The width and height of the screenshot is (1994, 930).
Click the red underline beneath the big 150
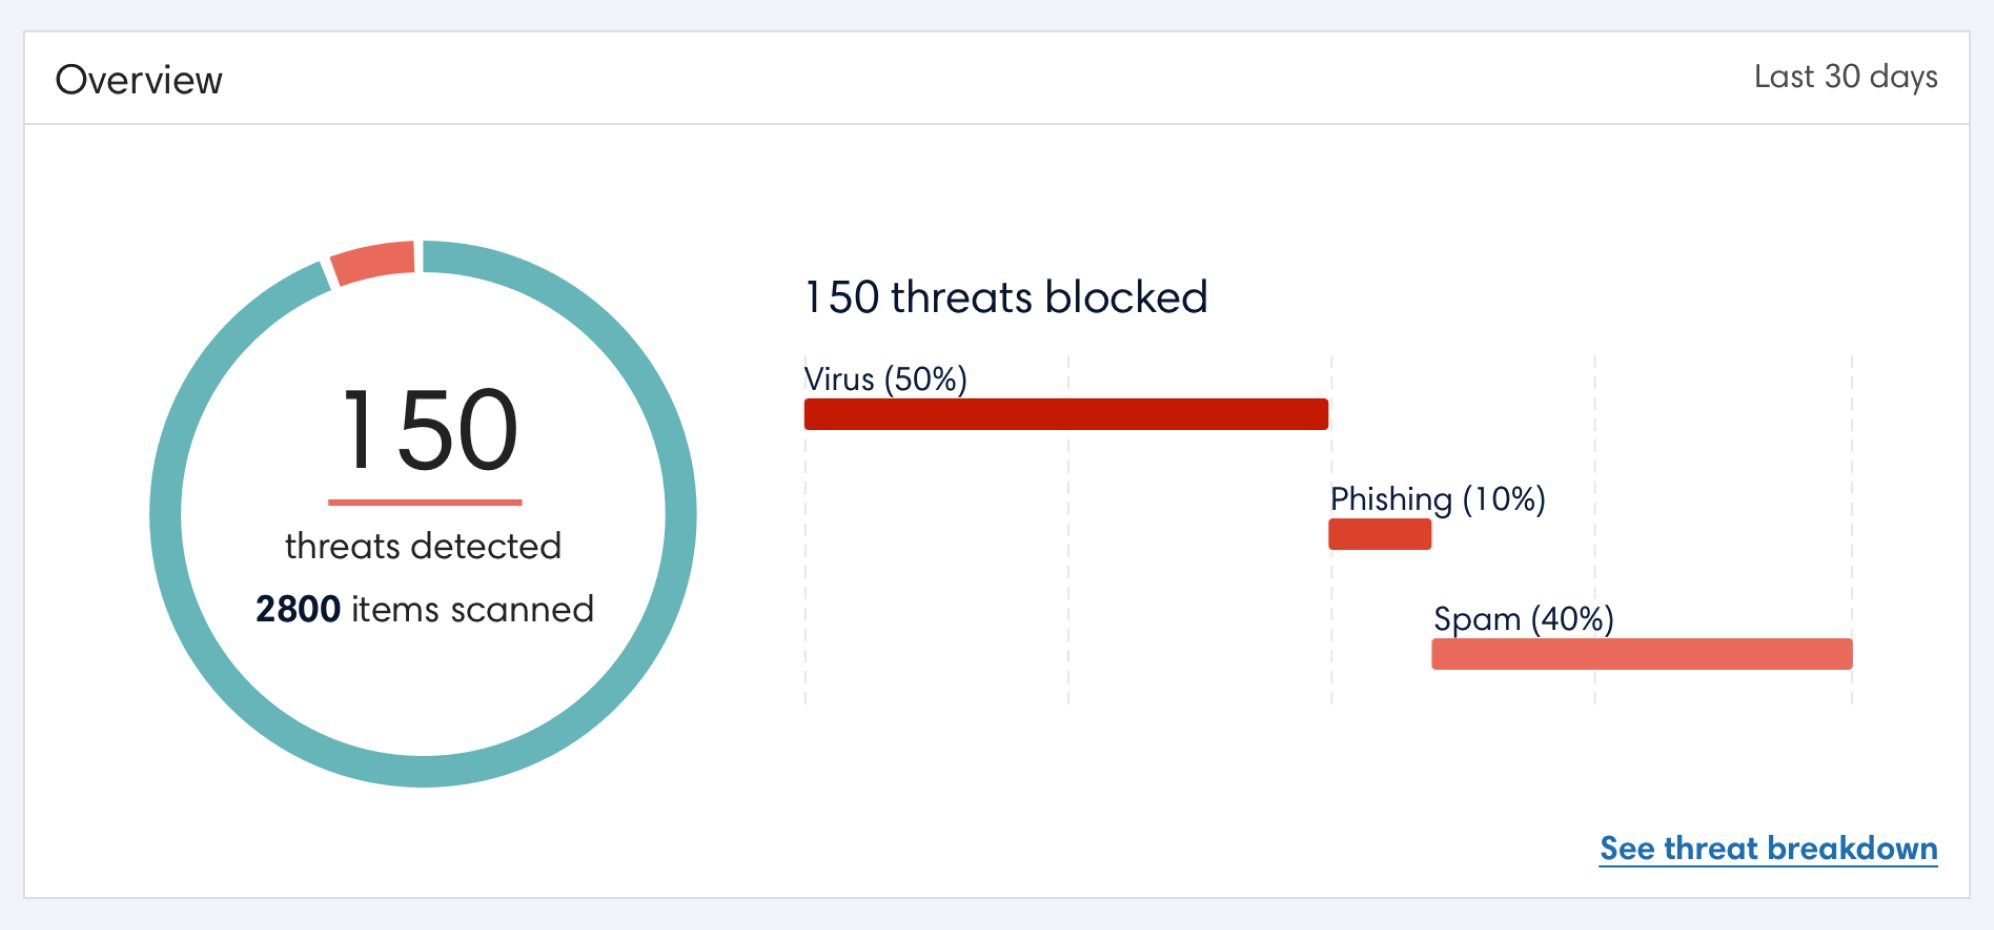(425, 502)
